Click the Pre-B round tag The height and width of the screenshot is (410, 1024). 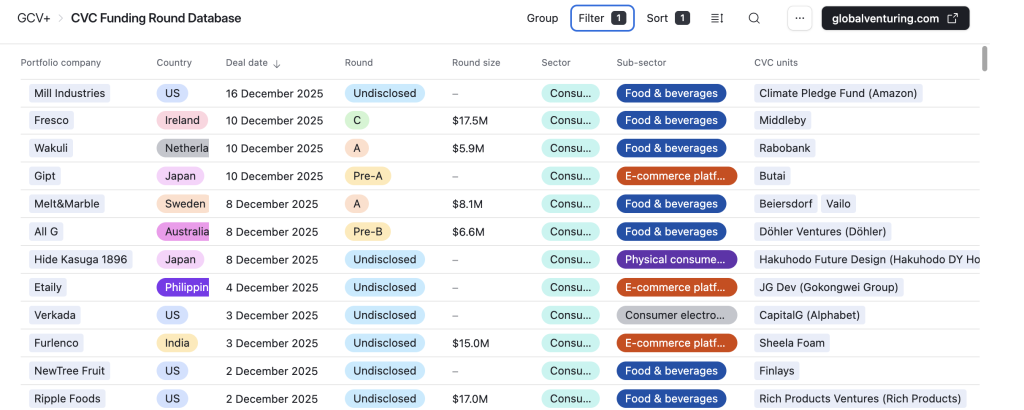click(367, 231)
